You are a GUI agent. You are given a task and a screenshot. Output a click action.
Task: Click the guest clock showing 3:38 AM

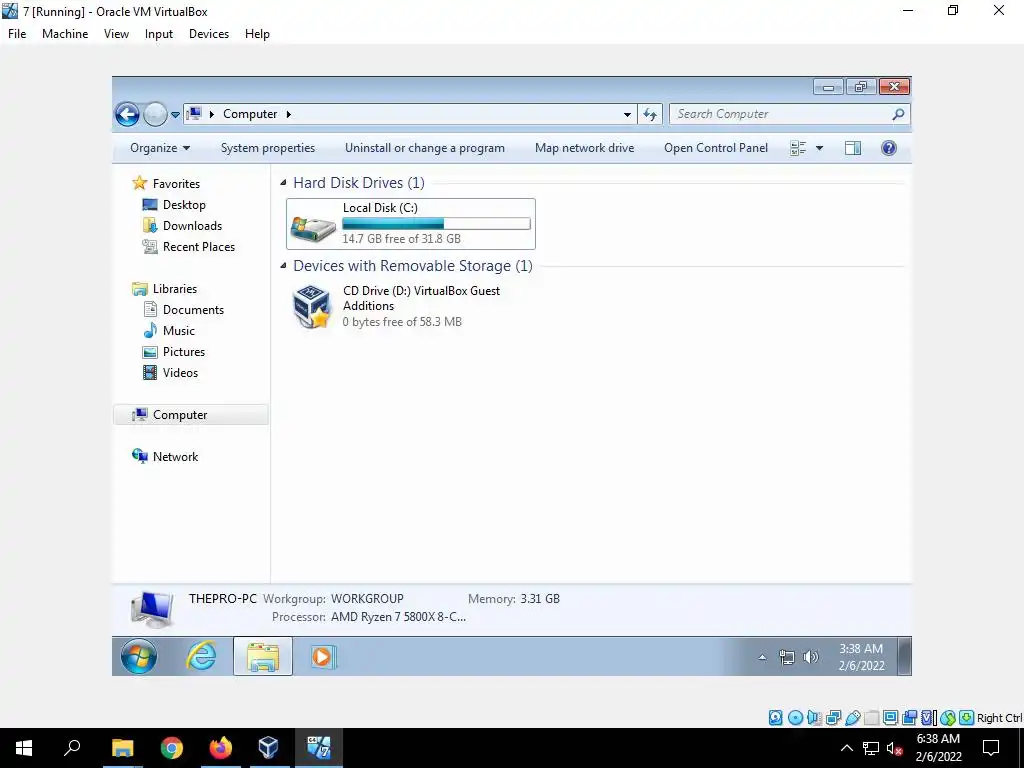point(861,657)
